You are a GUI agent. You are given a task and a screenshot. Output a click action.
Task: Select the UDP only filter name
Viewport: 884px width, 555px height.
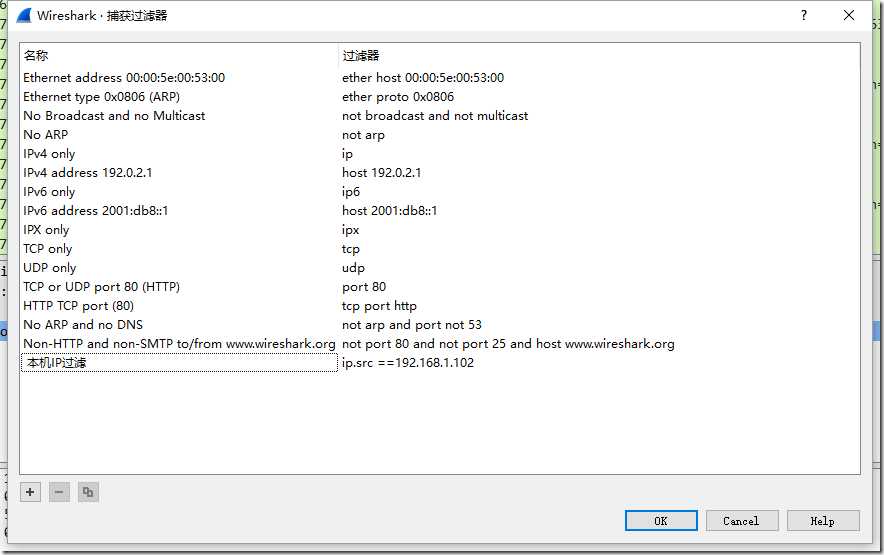[x=50, y=268]
